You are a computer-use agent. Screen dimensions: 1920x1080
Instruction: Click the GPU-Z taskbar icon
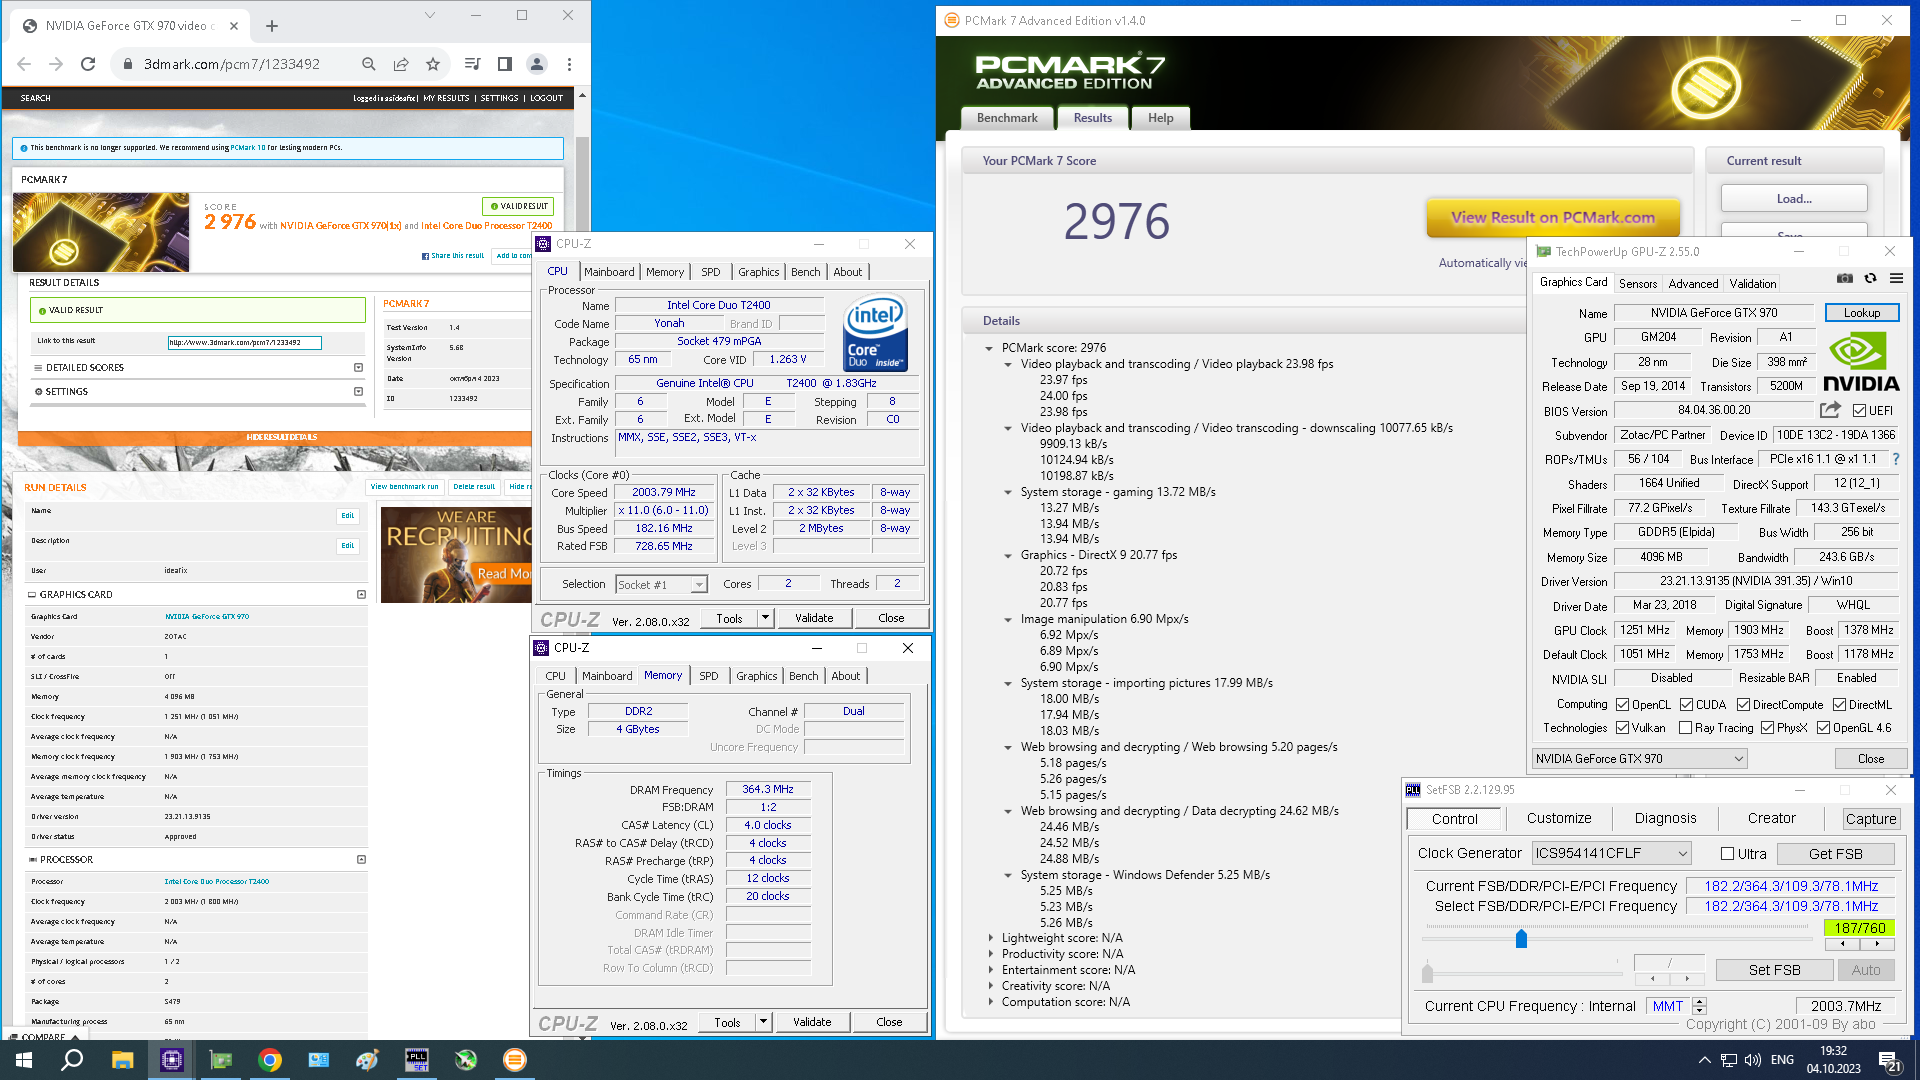click(220, 1060)
